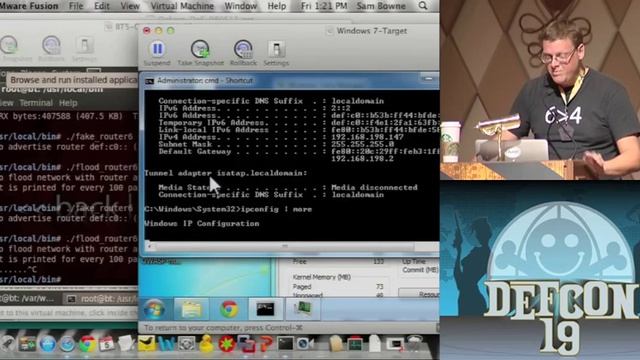This screenshot has width=640, height=360.
Task: Click 'Kernel Memory (MB)' label in Task Manager
Action: point(322,277)
